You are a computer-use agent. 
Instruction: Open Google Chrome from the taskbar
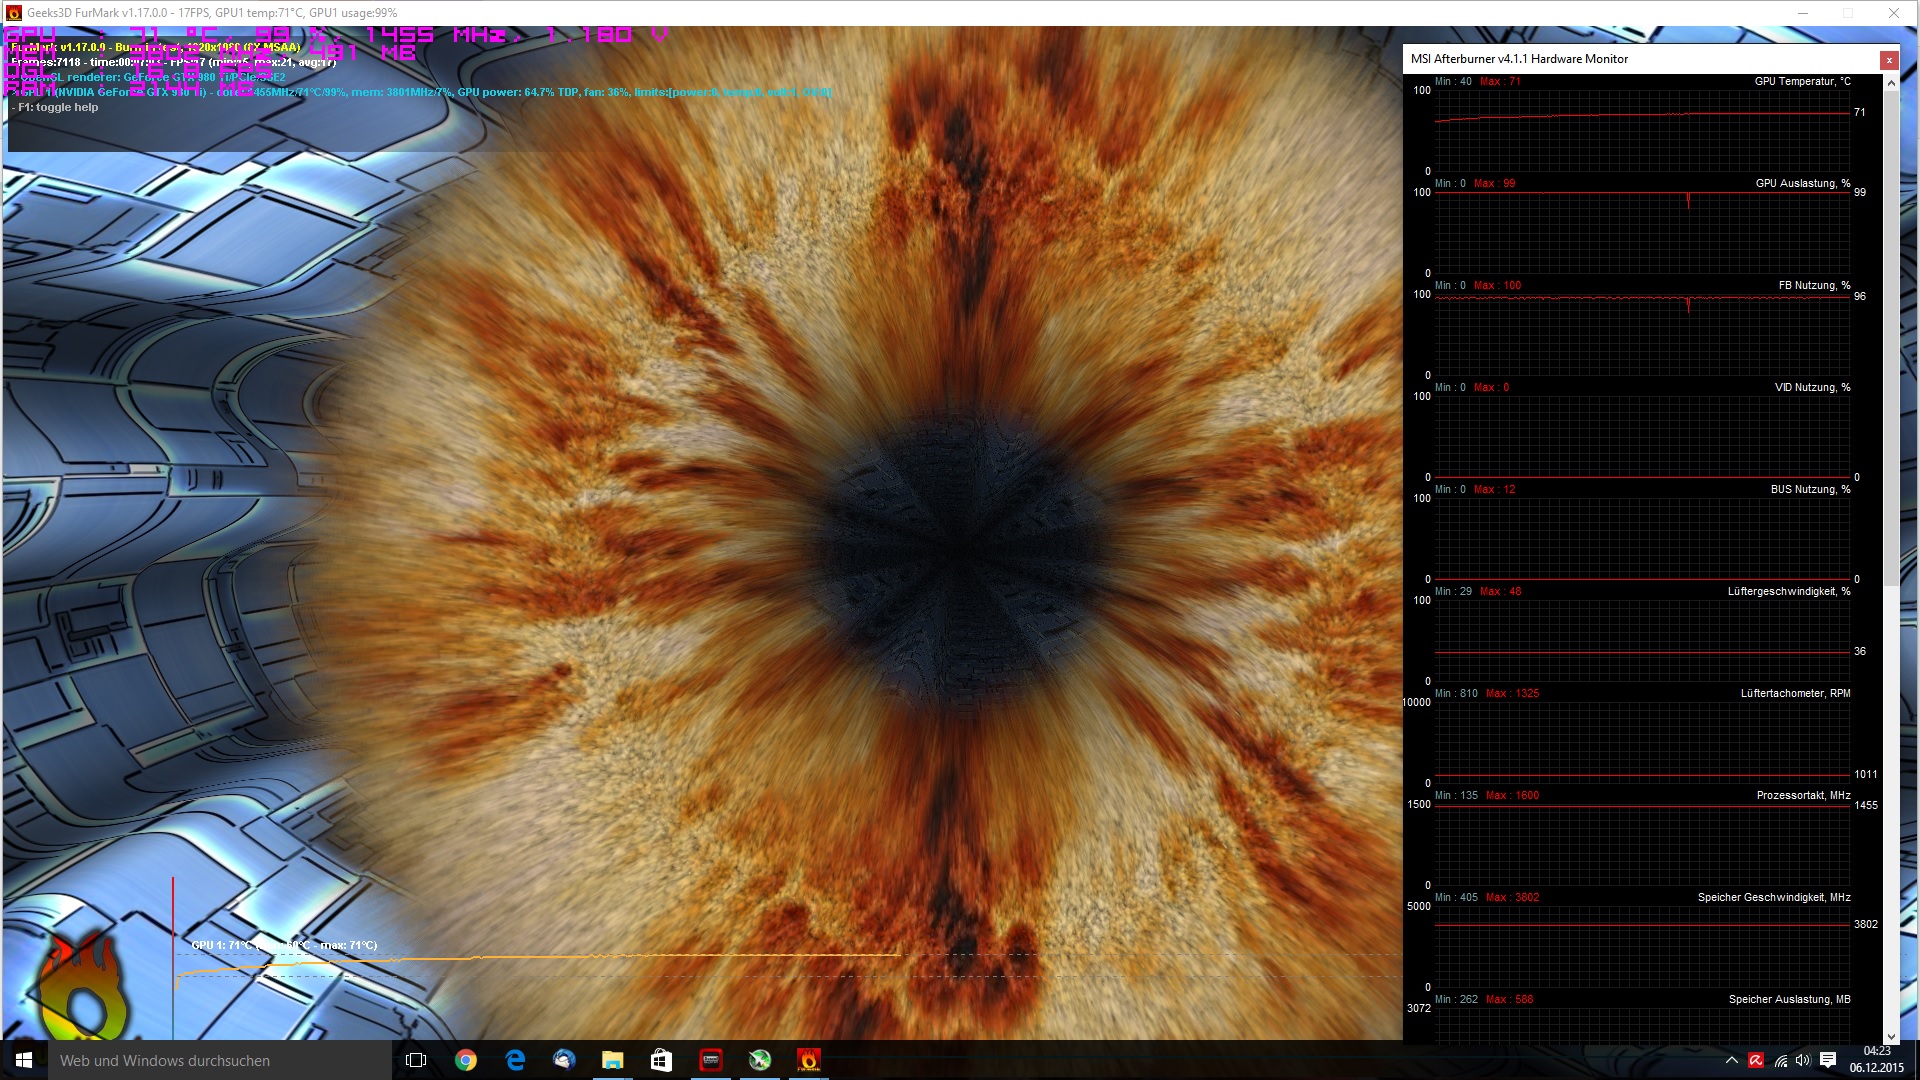466,1060
